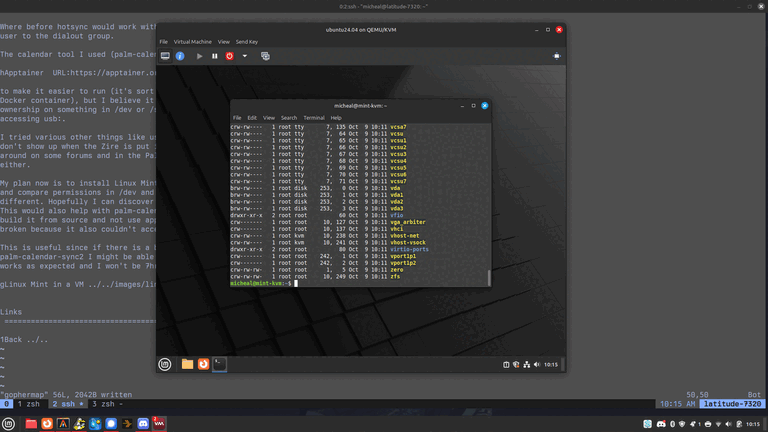Open the guest terminal's Search menu
The image size is (768, 432).
pos(288,118)
